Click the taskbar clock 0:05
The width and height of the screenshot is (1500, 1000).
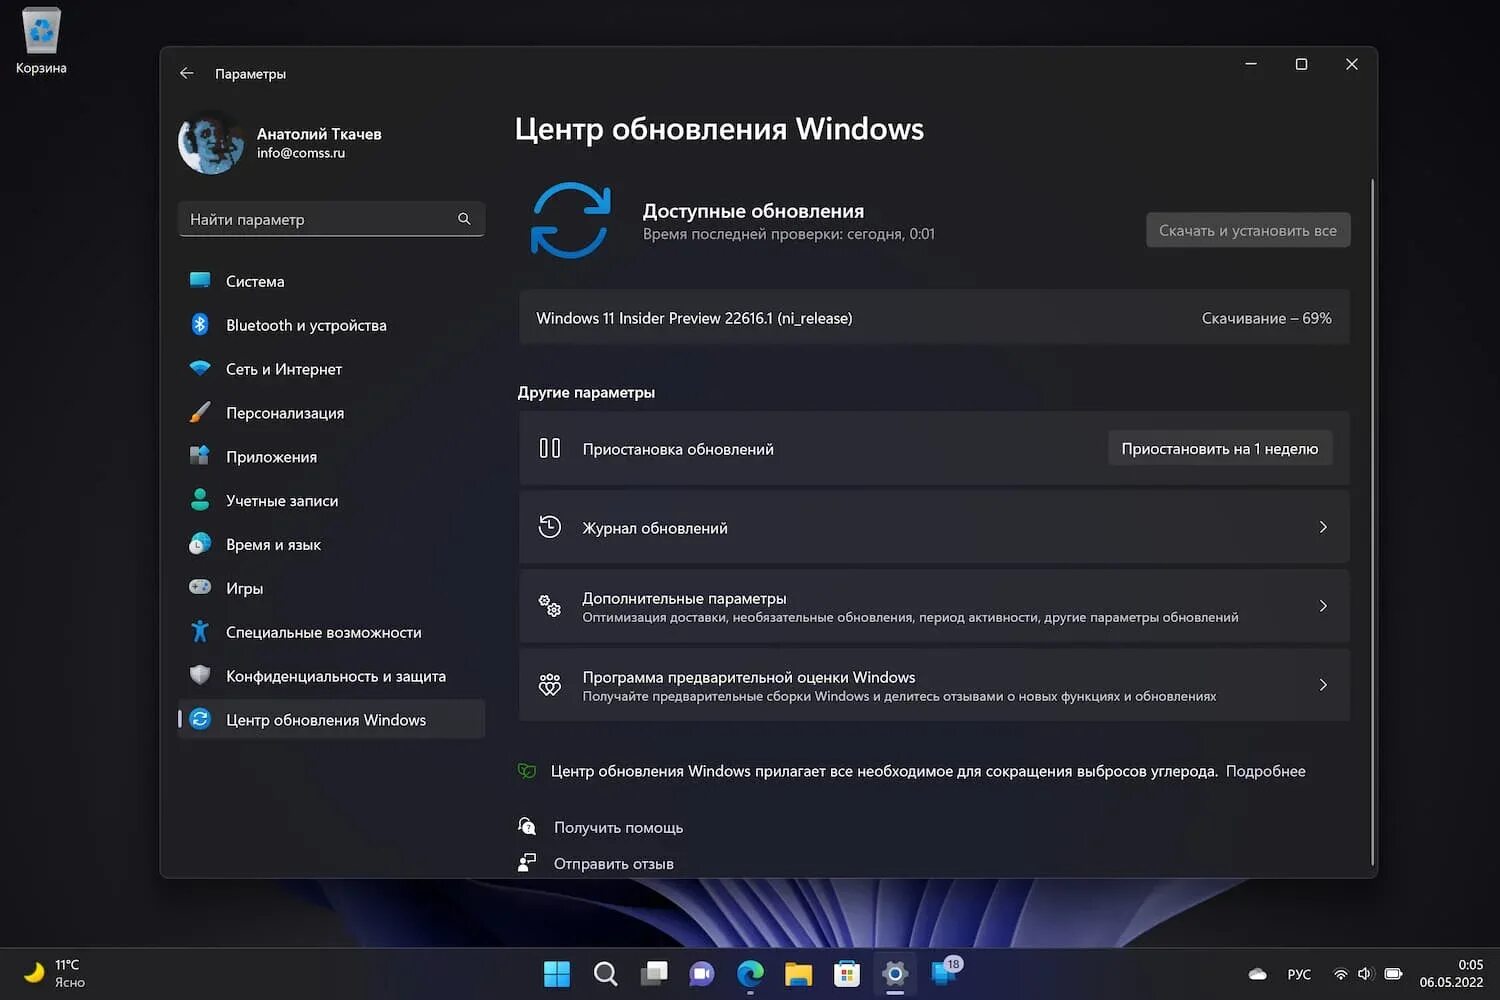[x=1451, y=973]
